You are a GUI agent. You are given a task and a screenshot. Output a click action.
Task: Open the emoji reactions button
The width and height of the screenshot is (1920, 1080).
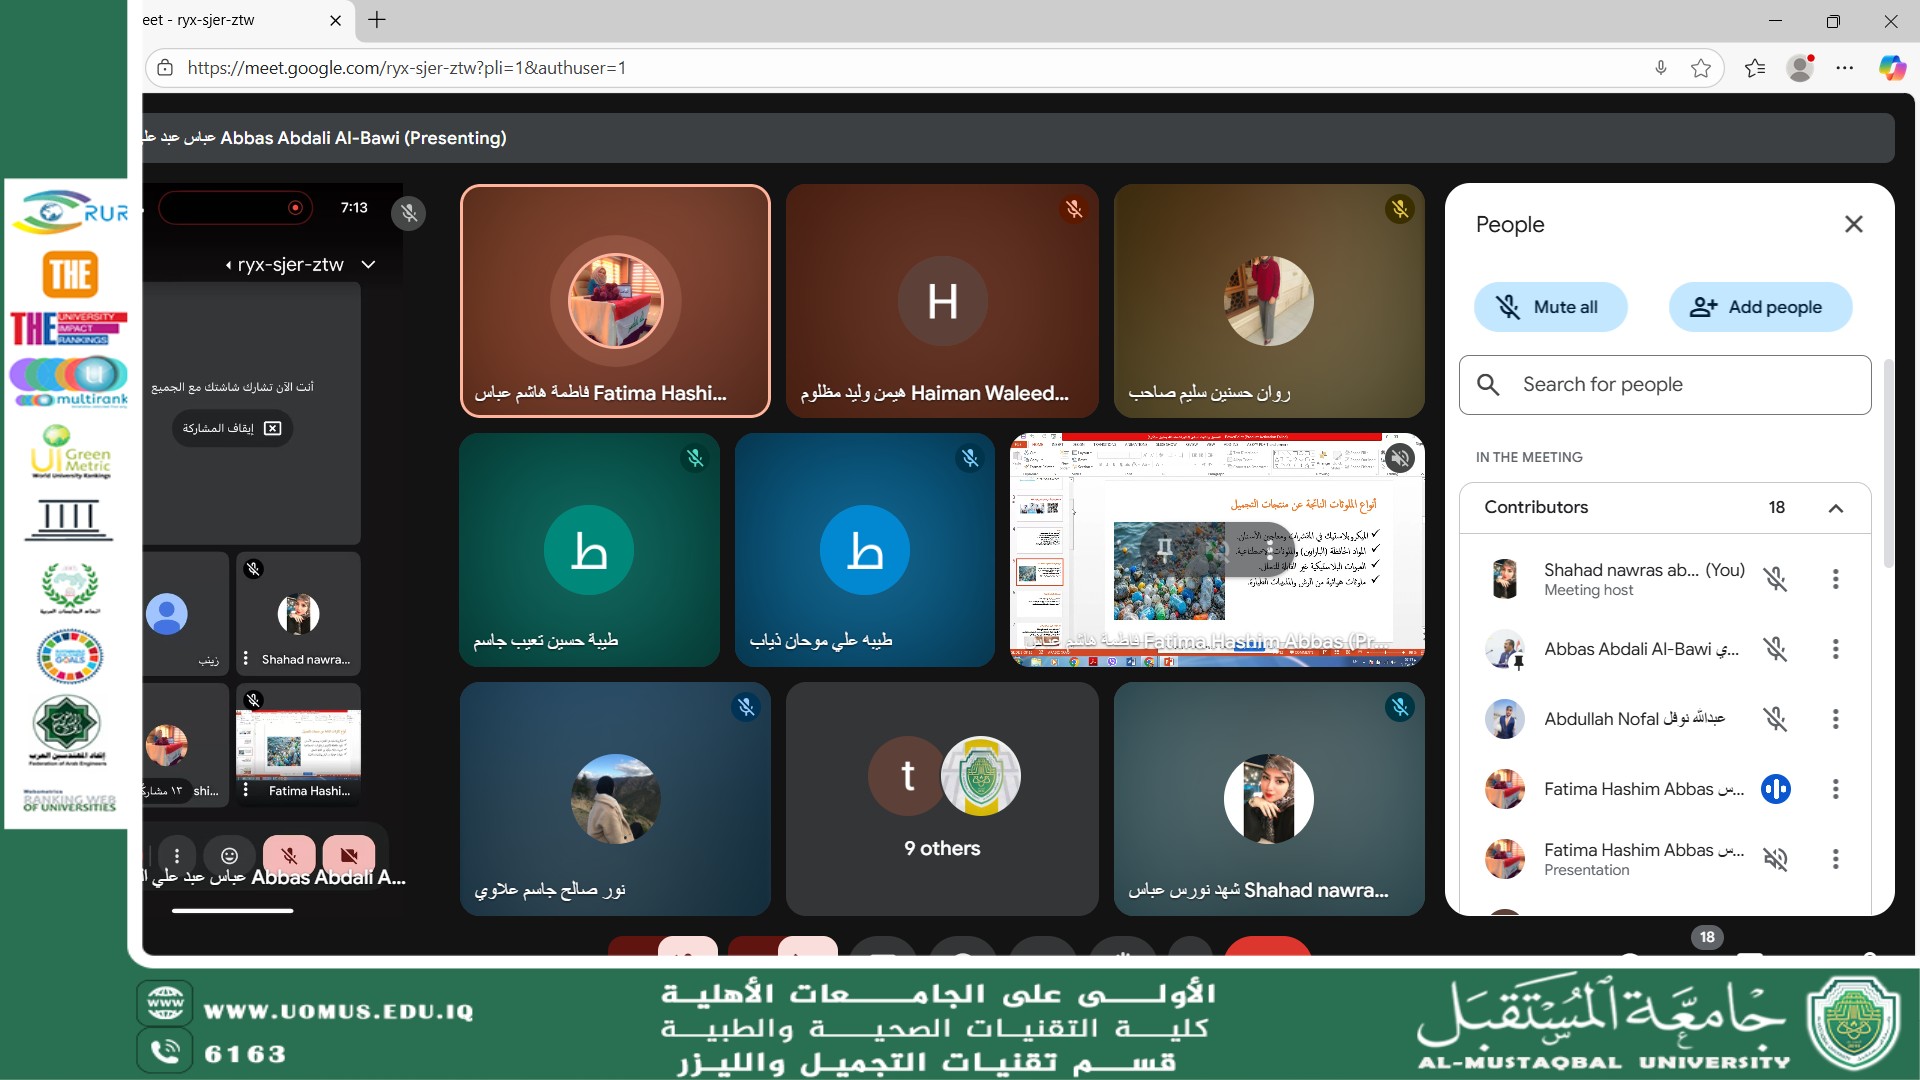pos(229,856)
